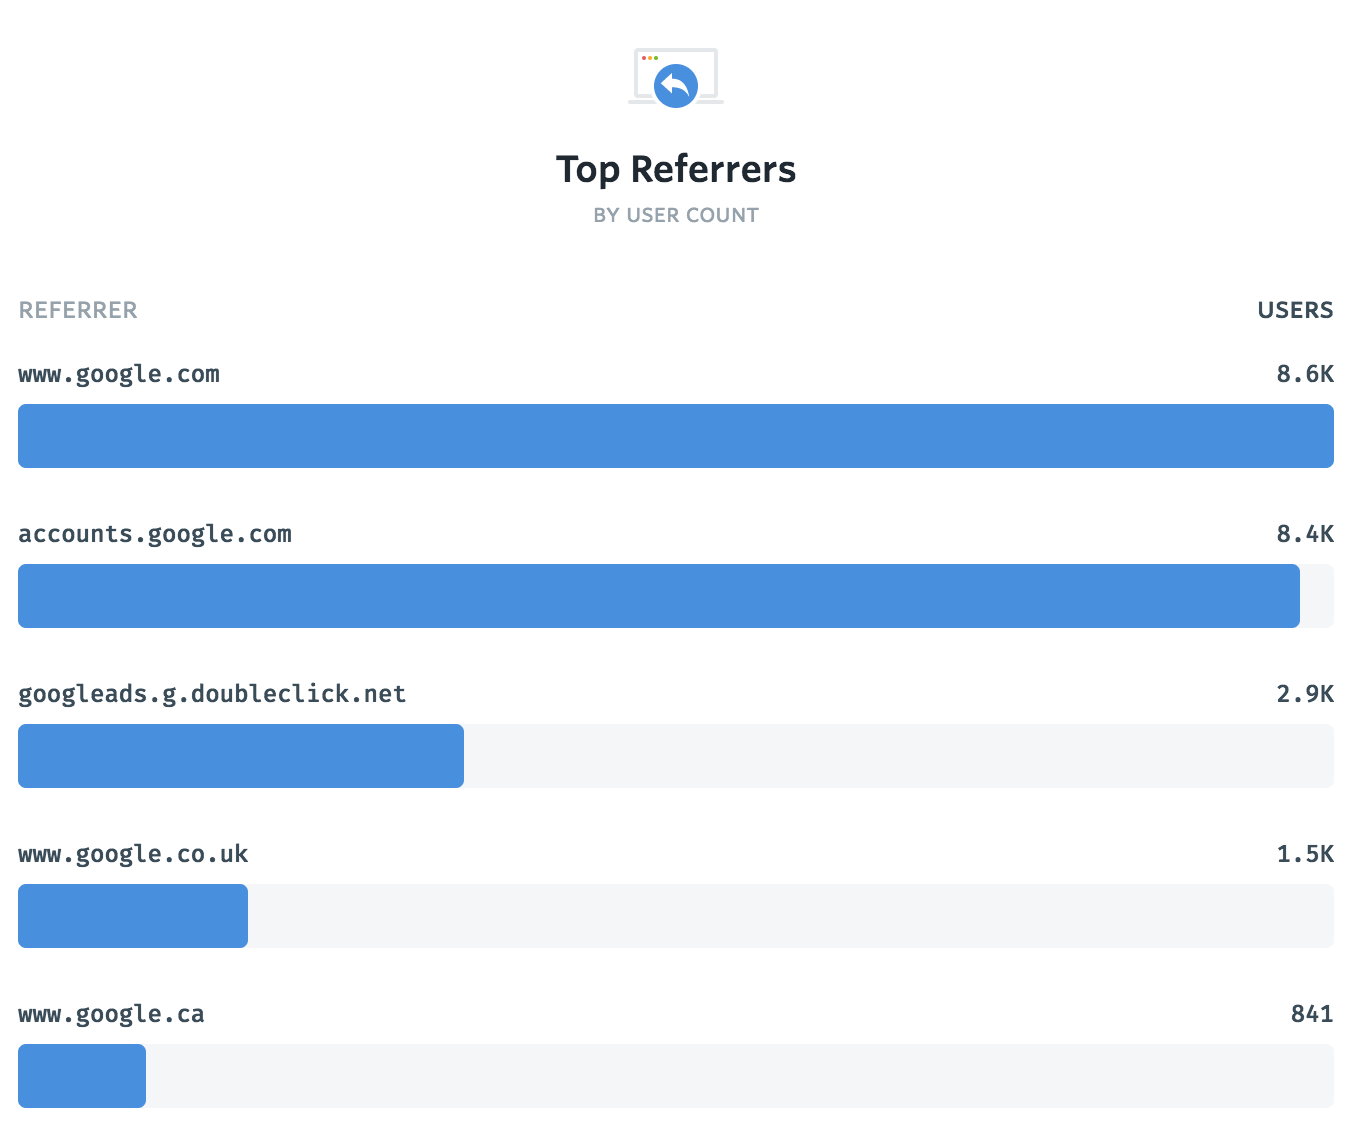Click the www.google.com blue bar
Image resolution: width=1350 pixels, height=1136 pixels.
pos(676,436)
